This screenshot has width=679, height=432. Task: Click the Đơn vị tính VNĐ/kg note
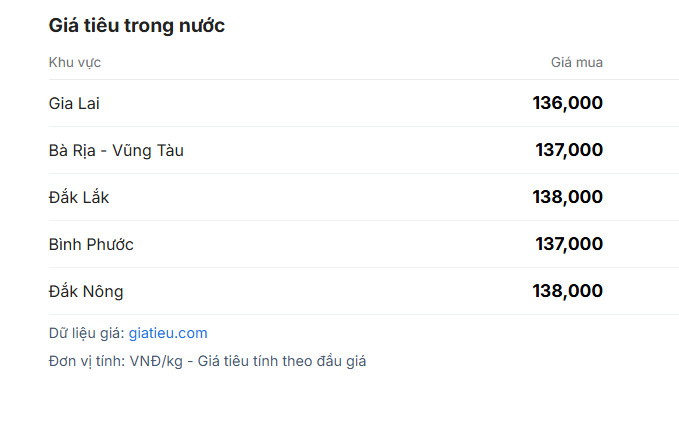click(116, 361)
